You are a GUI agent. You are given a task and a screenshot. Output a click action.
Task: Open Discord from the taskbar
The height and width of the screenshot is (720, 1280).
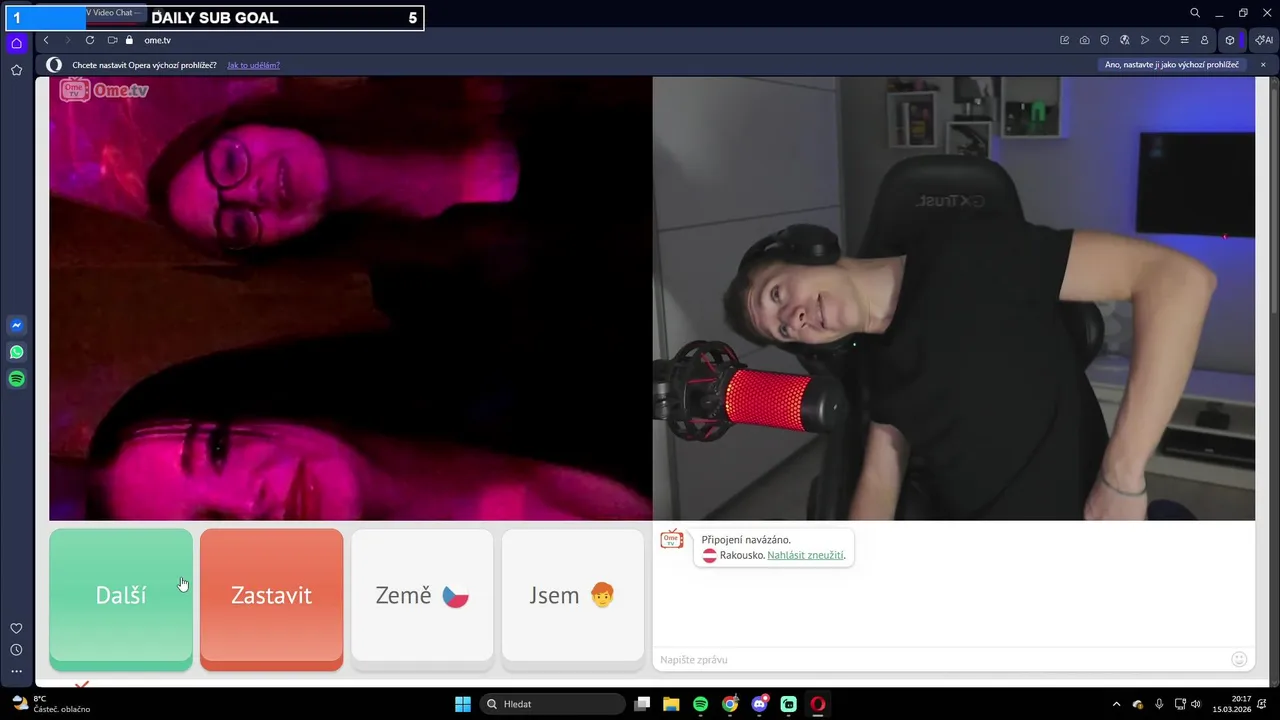[x=759, y=704]
